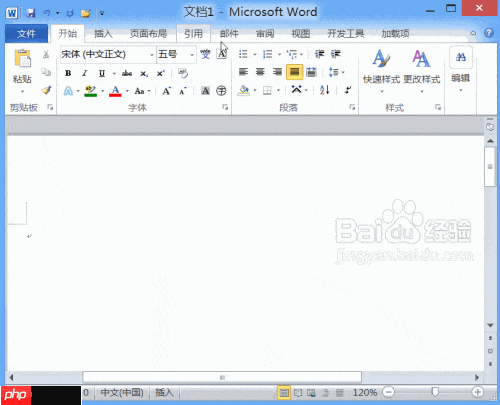Click 中文(中国) language in status bar
500x405 pixels.
[x=122, y=393]
